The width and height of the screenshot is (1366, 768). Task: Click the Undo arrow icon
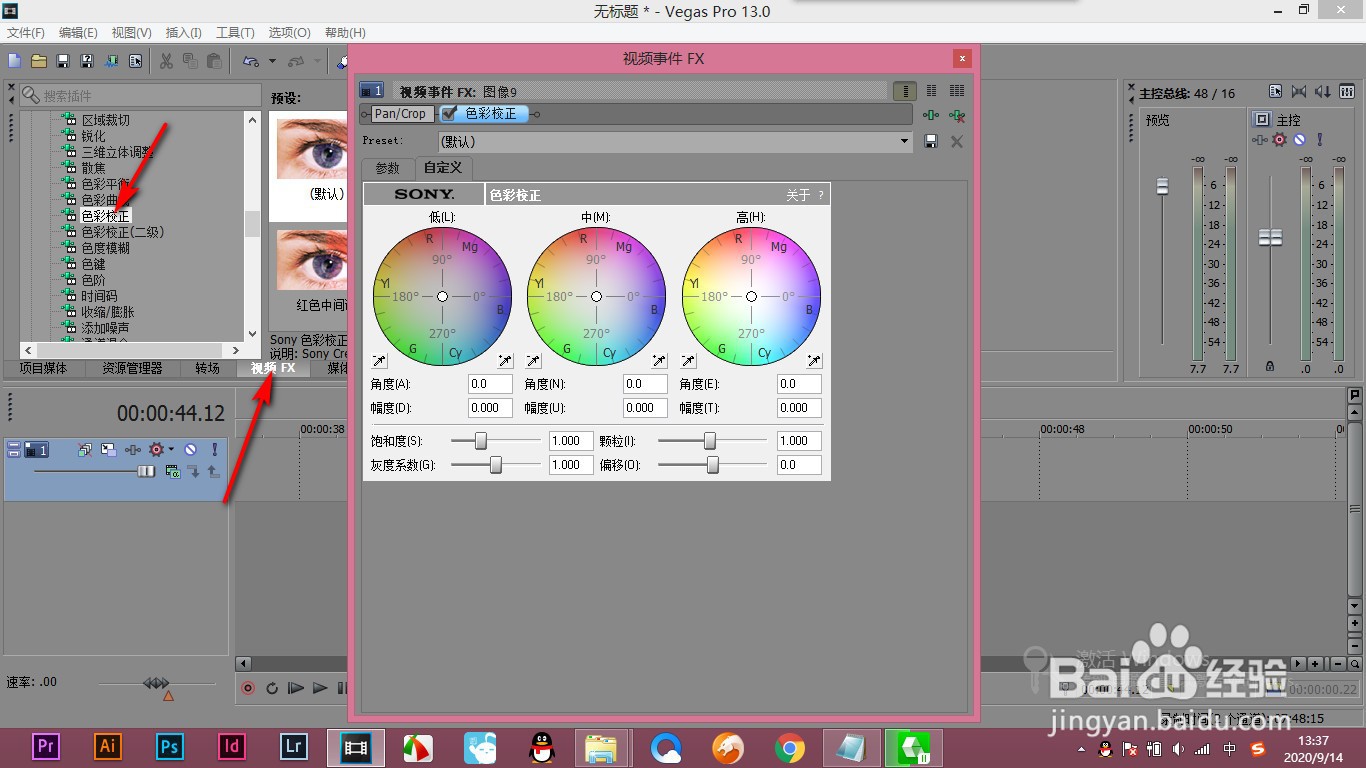(x=251, y=62)
